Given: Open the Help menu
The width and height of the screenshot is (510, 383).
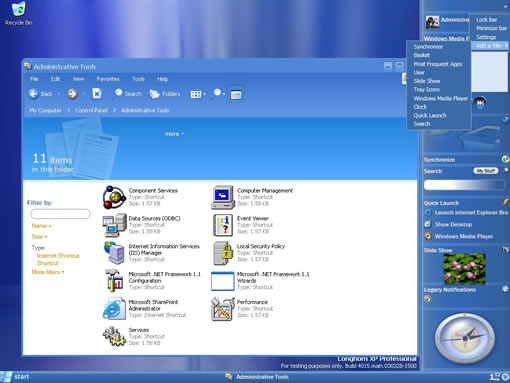Looking at the screenshot, I should 163,79.
